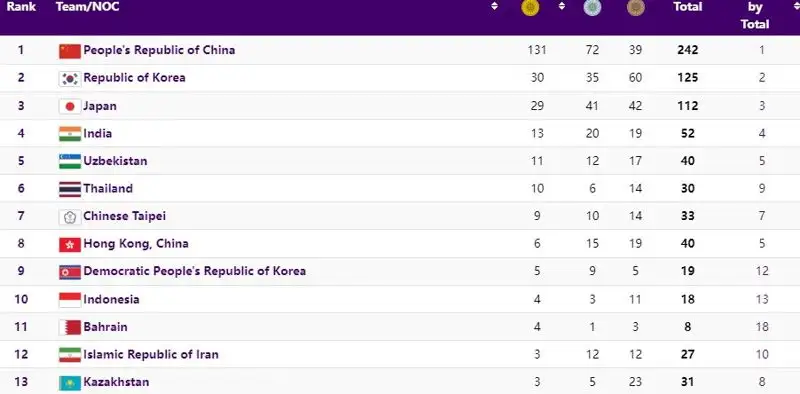The image size is (800, 394).
Task: Click the Kazakhstan flag icon
Action: (x=70, y=383)
